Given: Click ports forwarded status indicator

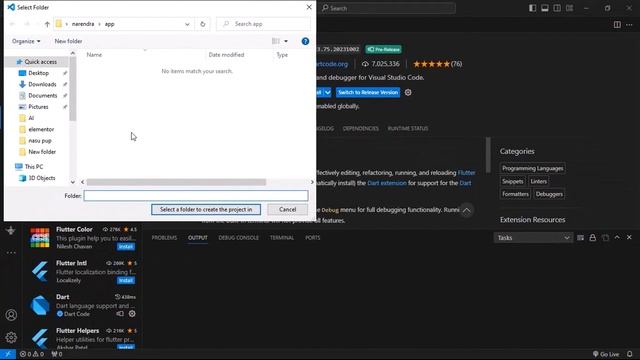Looking at the screenshot, I should 57,354.
